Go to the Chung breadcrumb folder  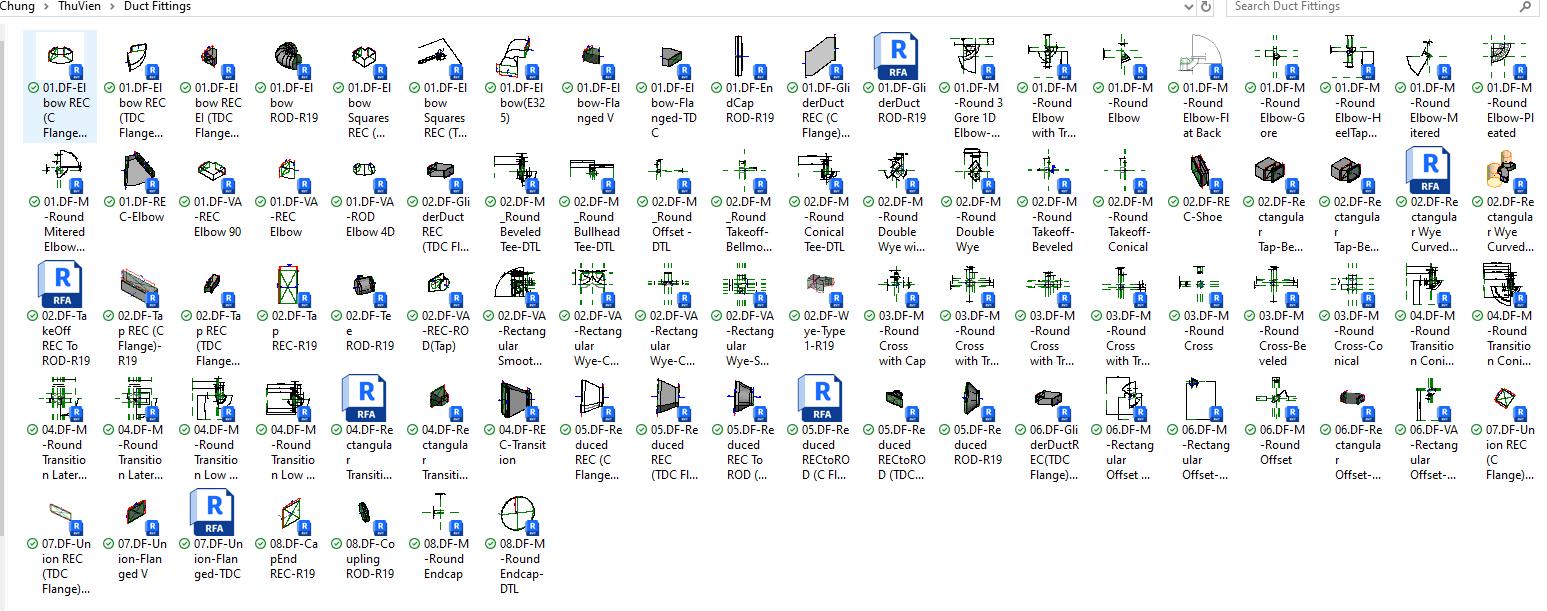[17, 7]
